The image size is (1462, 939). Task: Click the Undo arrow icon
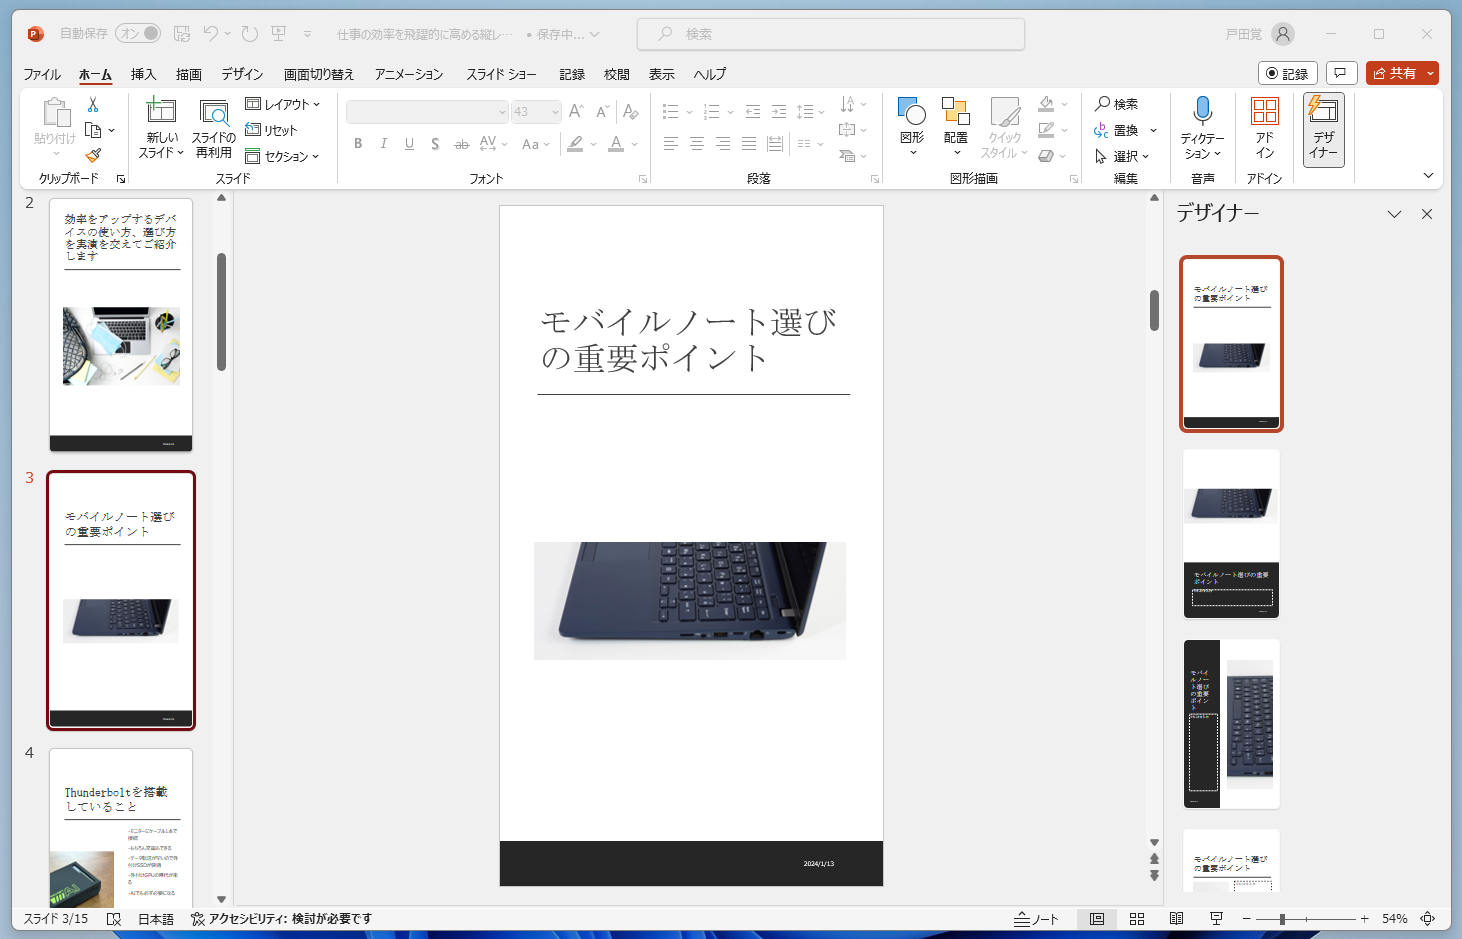210,33
